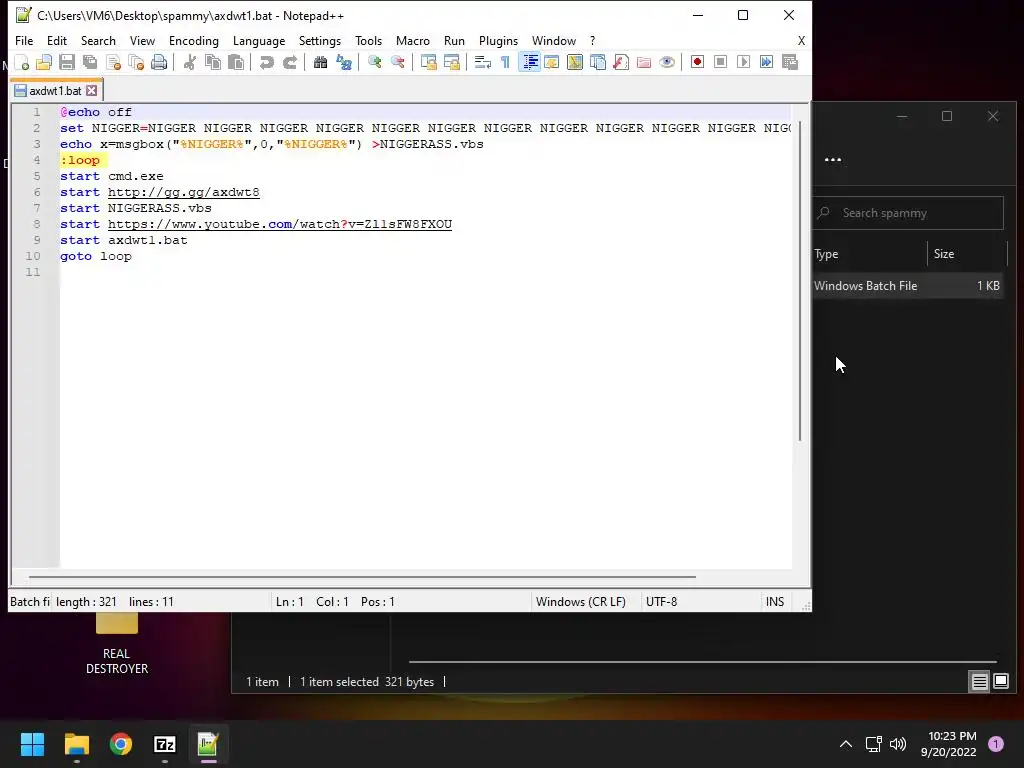Screen dimensions: 1024x768
Task: Click the Save Recorded Macro icon
Action: [790, 62]
